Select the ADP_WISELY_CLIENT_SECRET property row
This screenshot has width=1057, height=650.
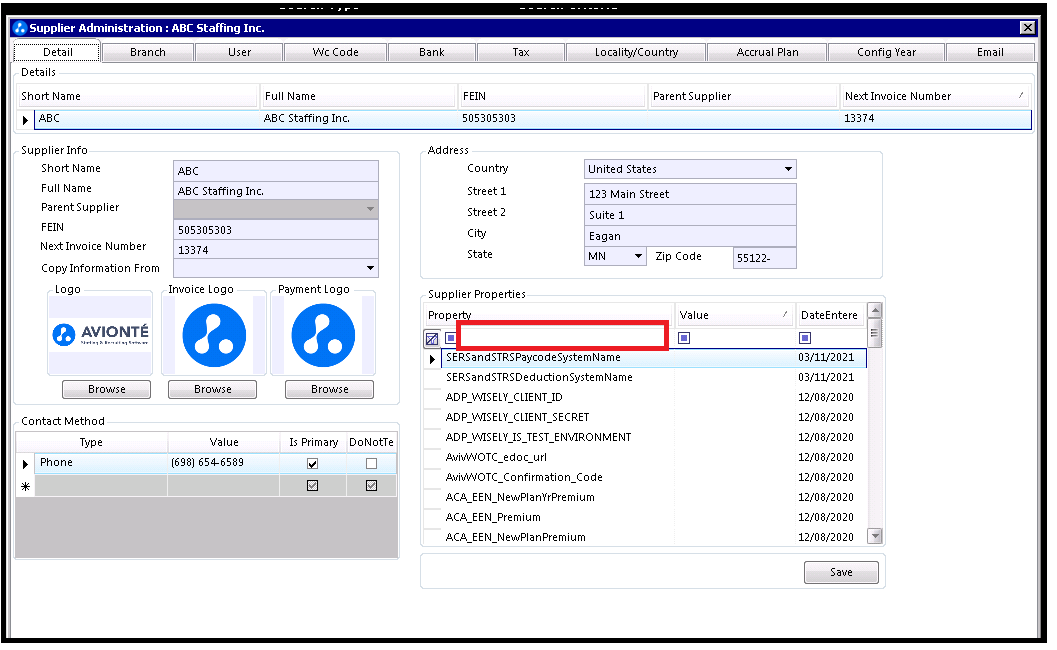click(x=645, y=417)
